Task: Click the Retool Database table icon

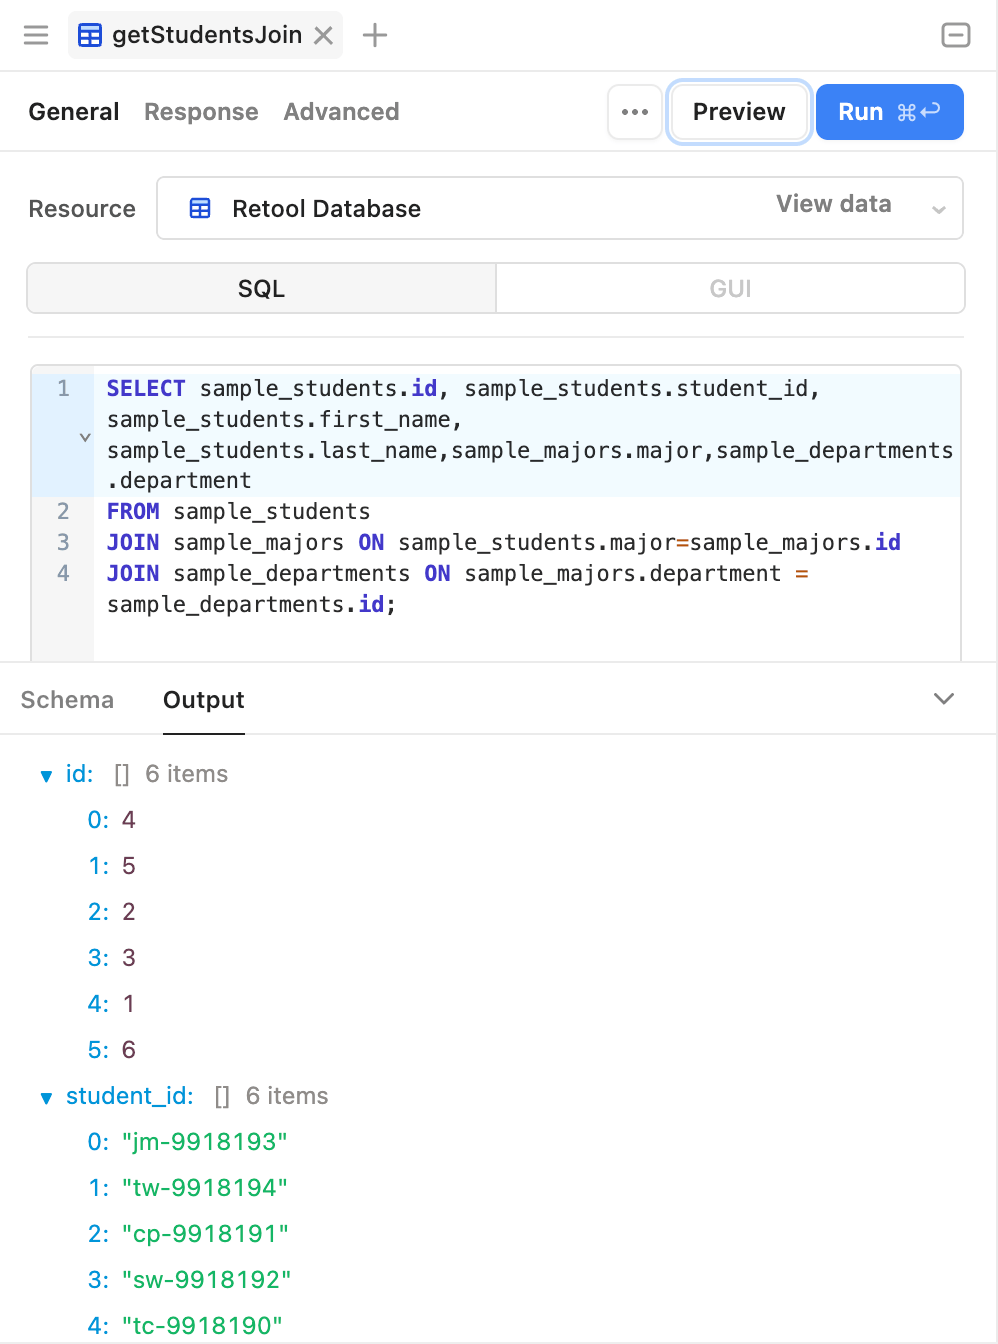Action: click(200, 208)
